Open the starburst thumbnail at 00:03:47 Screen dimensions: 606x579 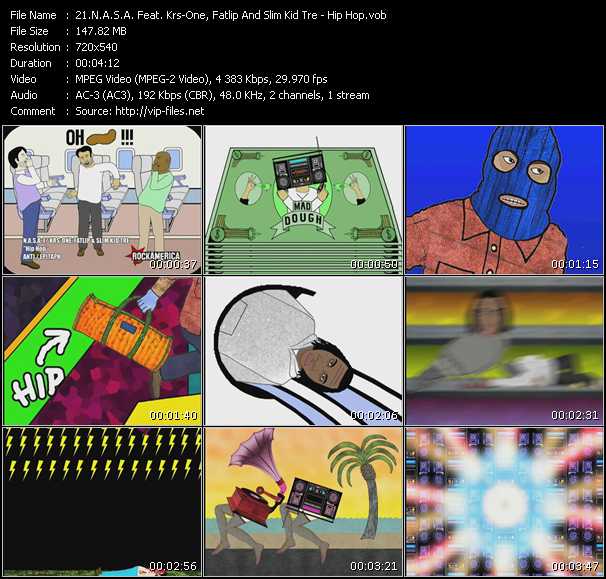click(504, 502)
